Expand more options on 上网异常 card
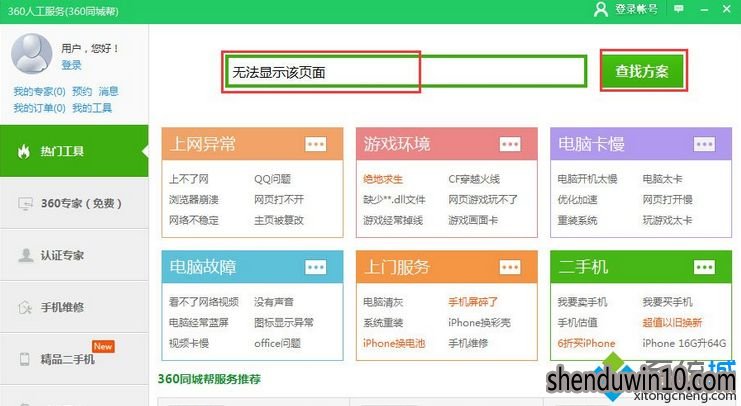 tap(316, 144)
